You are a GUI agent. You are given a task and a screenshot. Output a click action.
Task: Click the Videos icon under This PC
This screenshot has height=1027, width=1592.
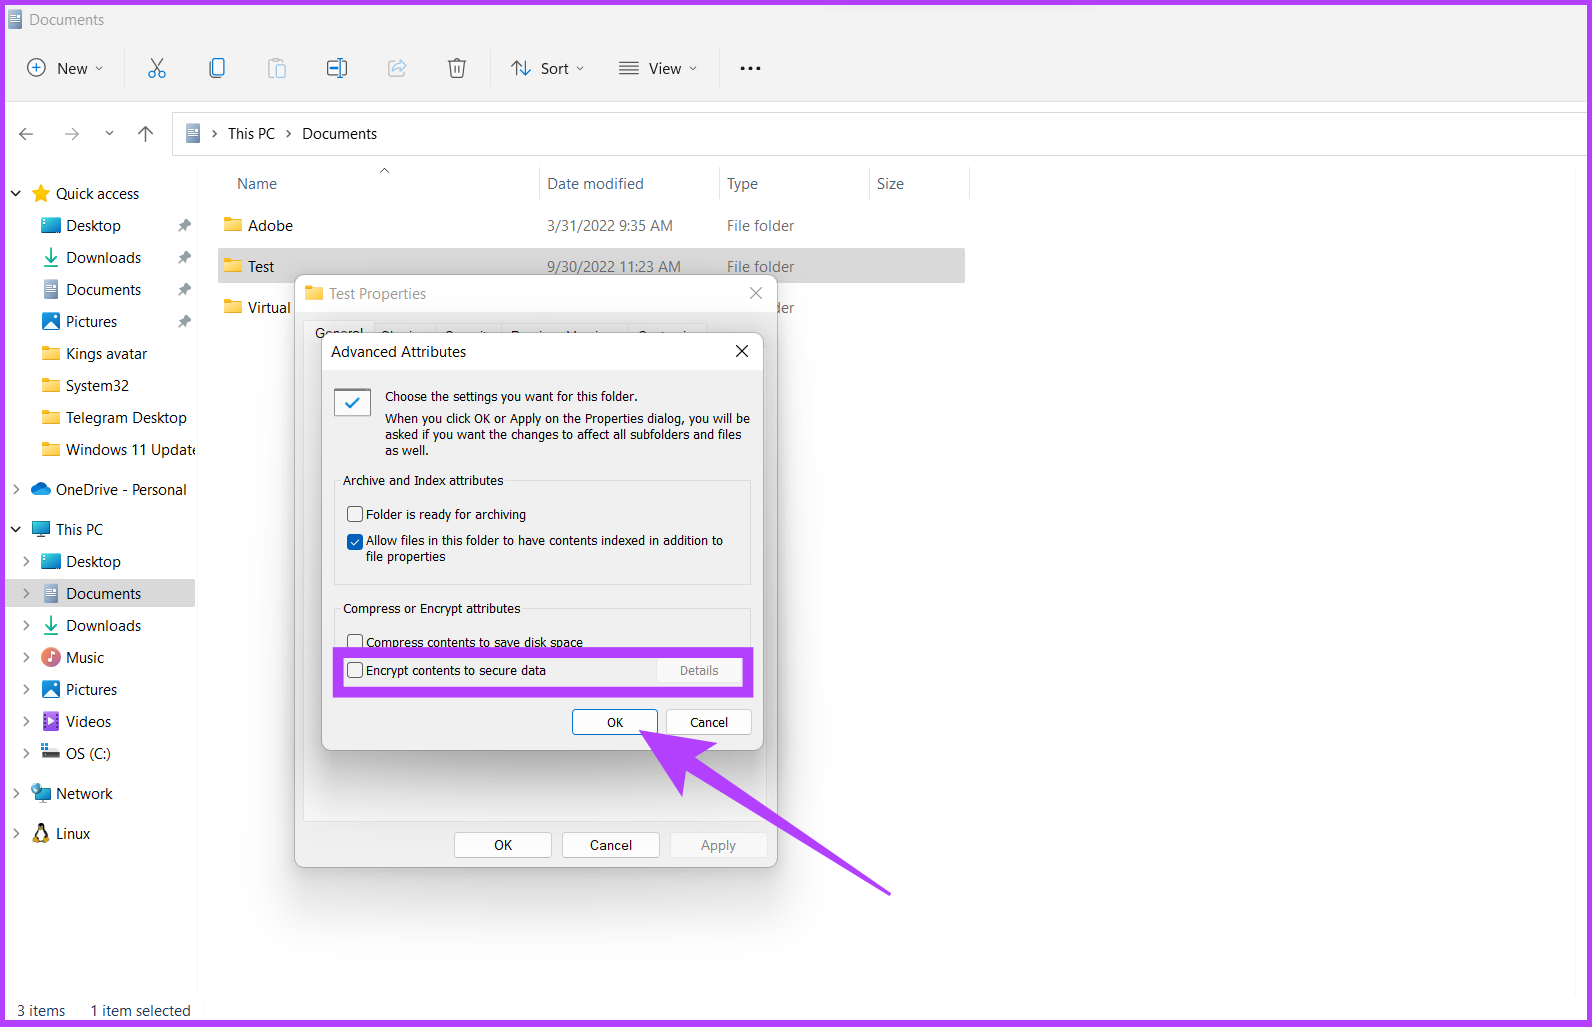(51, 722)
